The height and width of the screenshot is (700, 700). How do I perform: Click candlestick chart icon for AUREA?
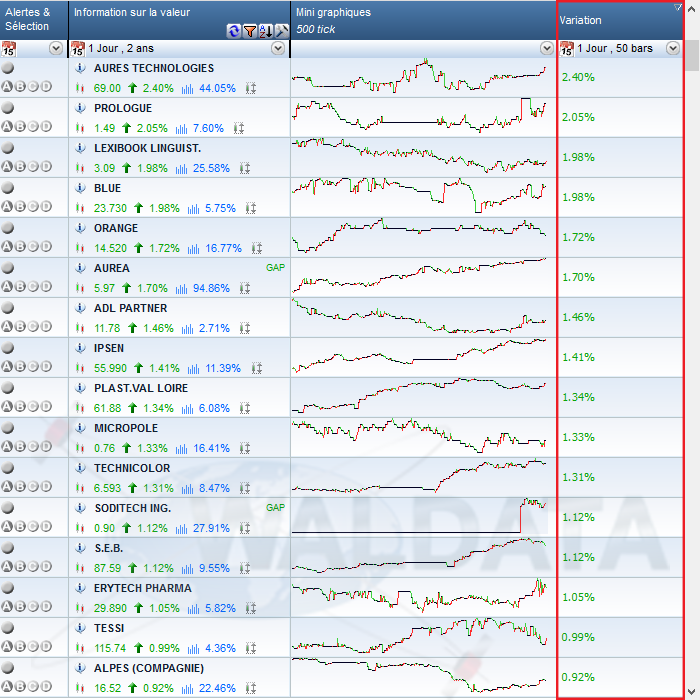(80, 288)
